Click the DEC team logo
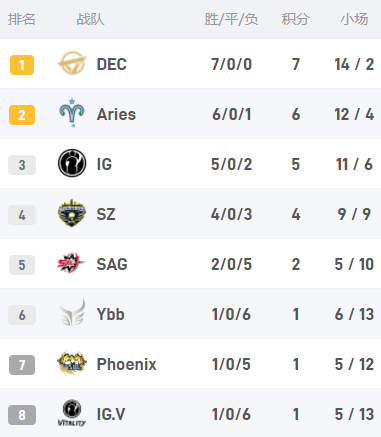Screen dimensions: 381x437 pyautogui.click(x=72, y=63)
